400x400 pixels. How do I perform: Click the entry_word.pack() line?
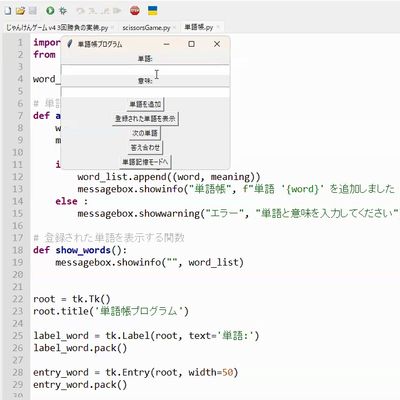[80, 385]
